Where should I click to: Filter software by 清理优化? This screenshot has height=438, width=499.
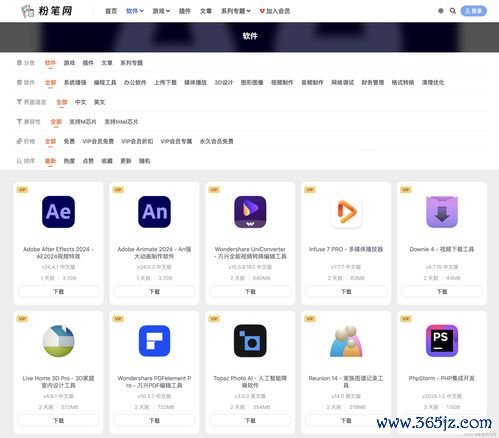(433, 82)
